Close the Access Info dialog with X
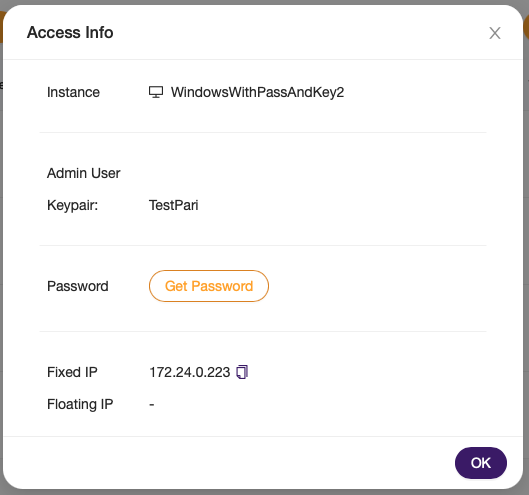Image resolution: width=529 pixels, height=495 pixels. [495, 33]
